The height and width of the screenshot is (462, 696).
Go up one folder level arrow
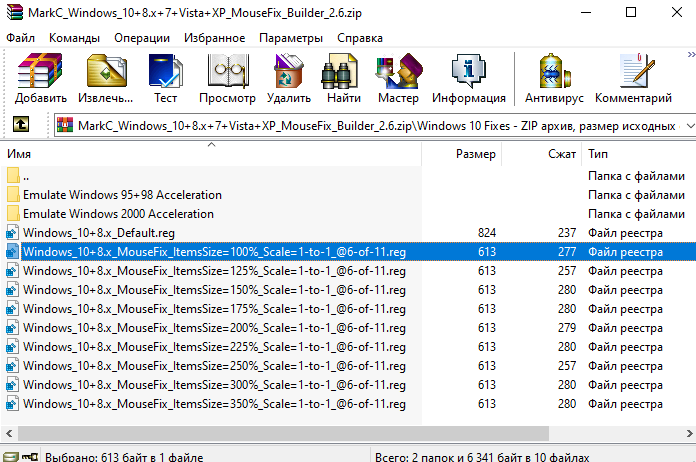click(21, 124)
